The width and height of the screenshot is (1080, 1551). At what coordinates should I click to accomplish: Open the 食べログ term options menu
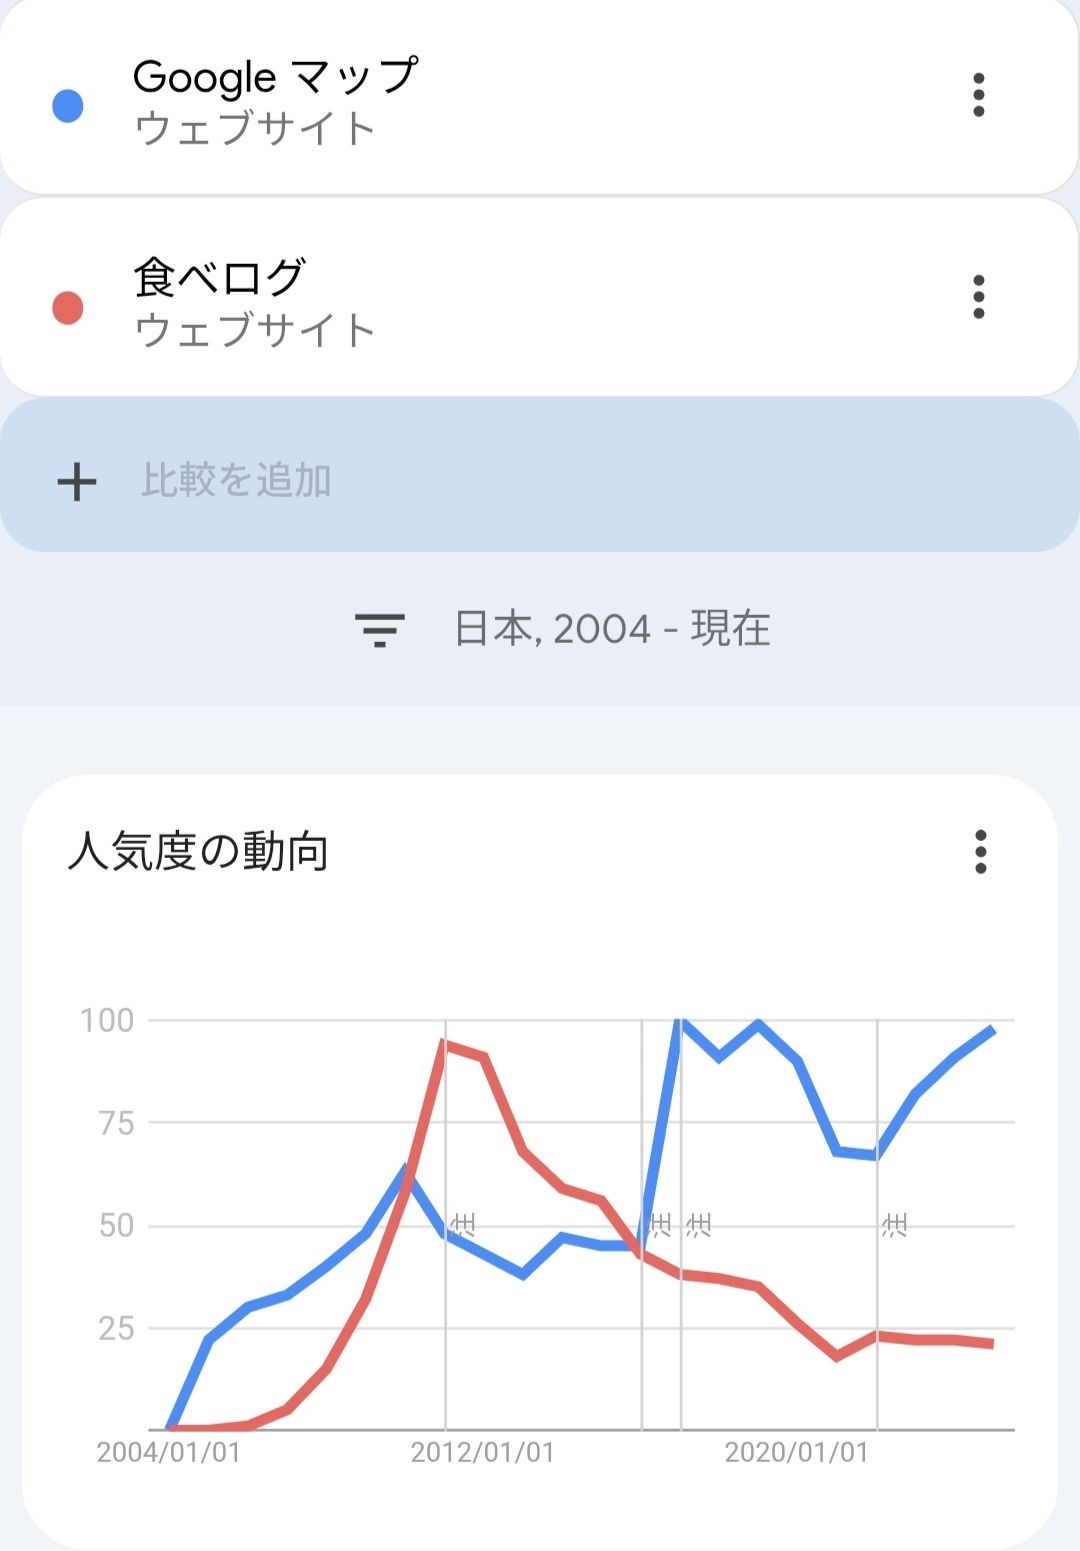(978, 297)
